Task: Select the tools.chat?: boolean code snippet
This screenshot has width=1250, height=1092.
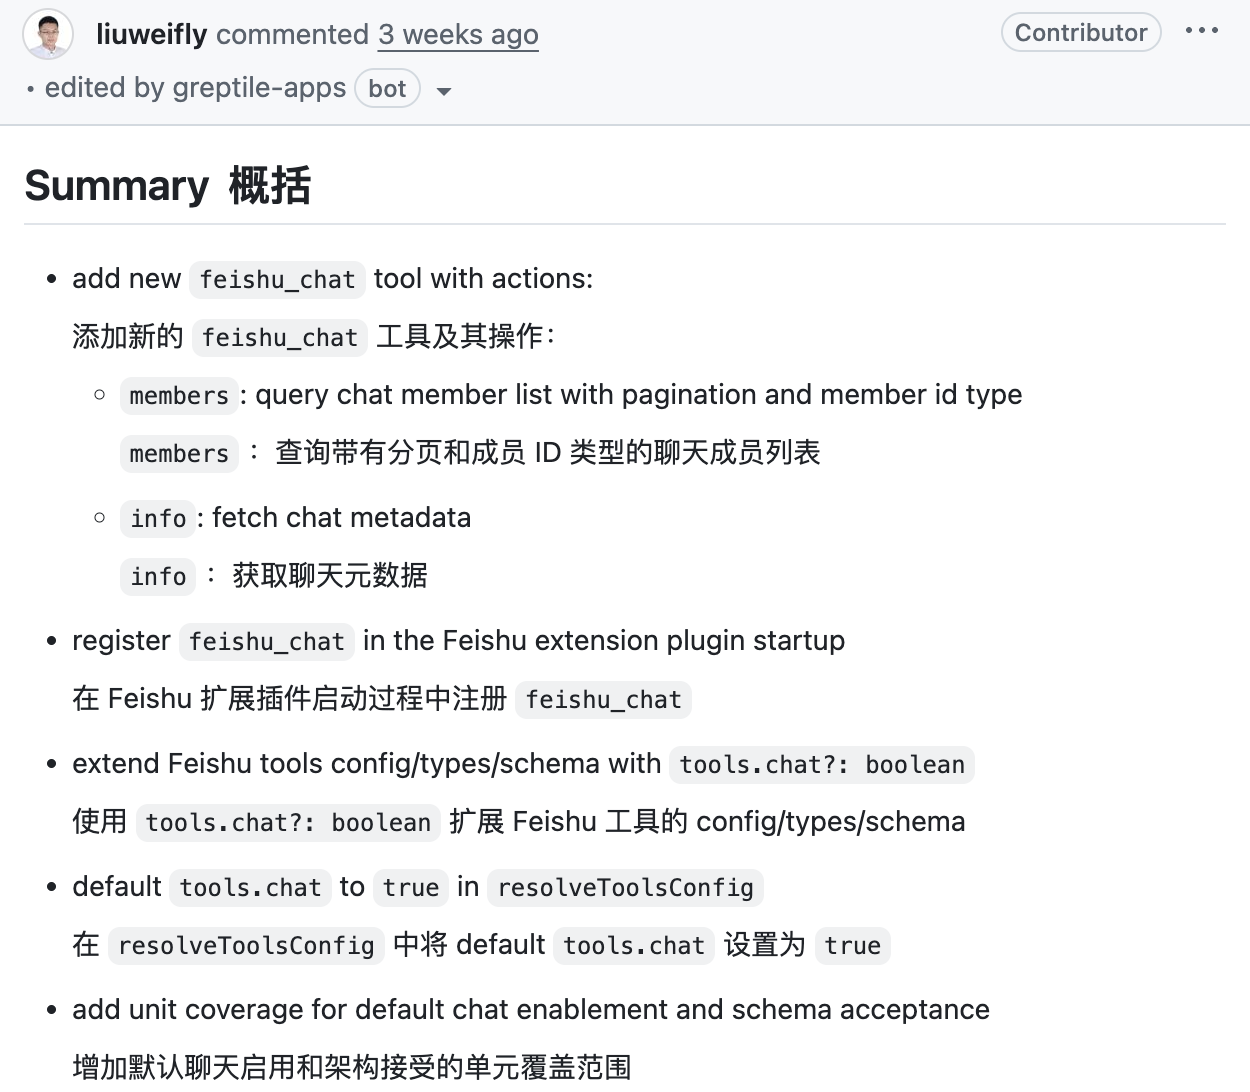Action: point(821,765)
